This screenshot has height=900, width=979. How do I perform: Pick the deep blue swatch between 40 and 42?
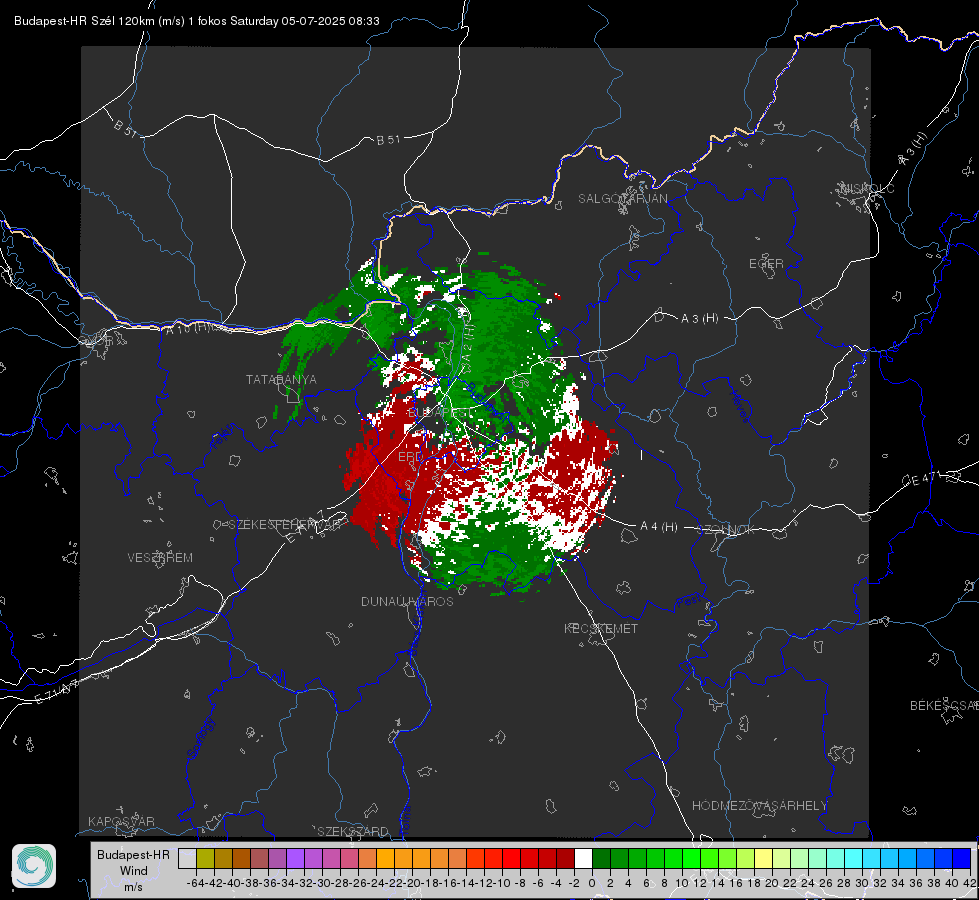(x=962, y=858)
